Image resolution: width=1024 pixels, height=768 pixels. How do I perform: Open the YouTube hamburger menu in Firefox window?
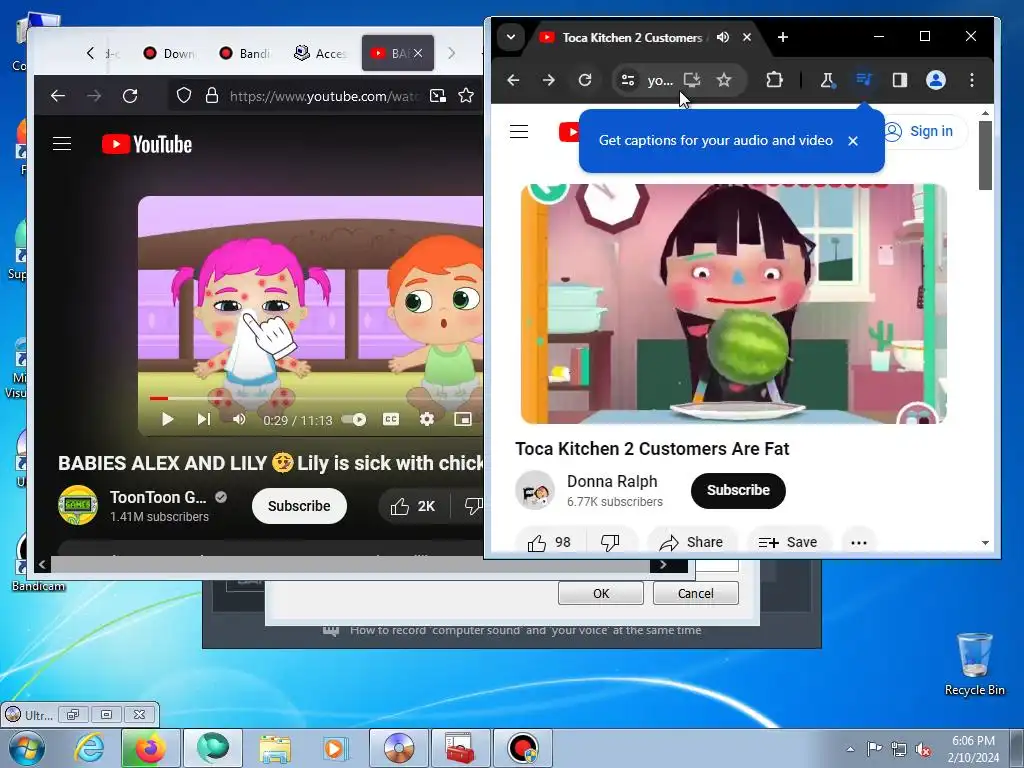(62, 144)
